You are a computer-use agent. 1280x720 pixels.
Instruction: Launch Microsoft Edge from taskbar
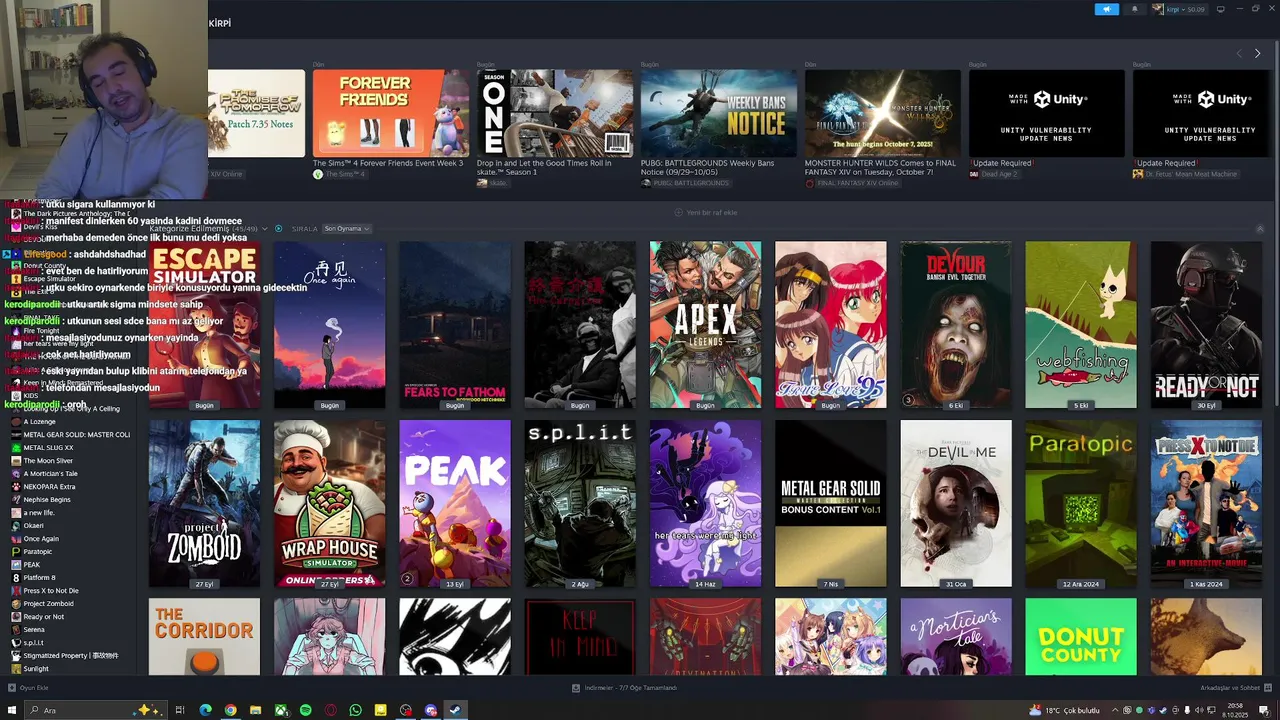[205, 710]
